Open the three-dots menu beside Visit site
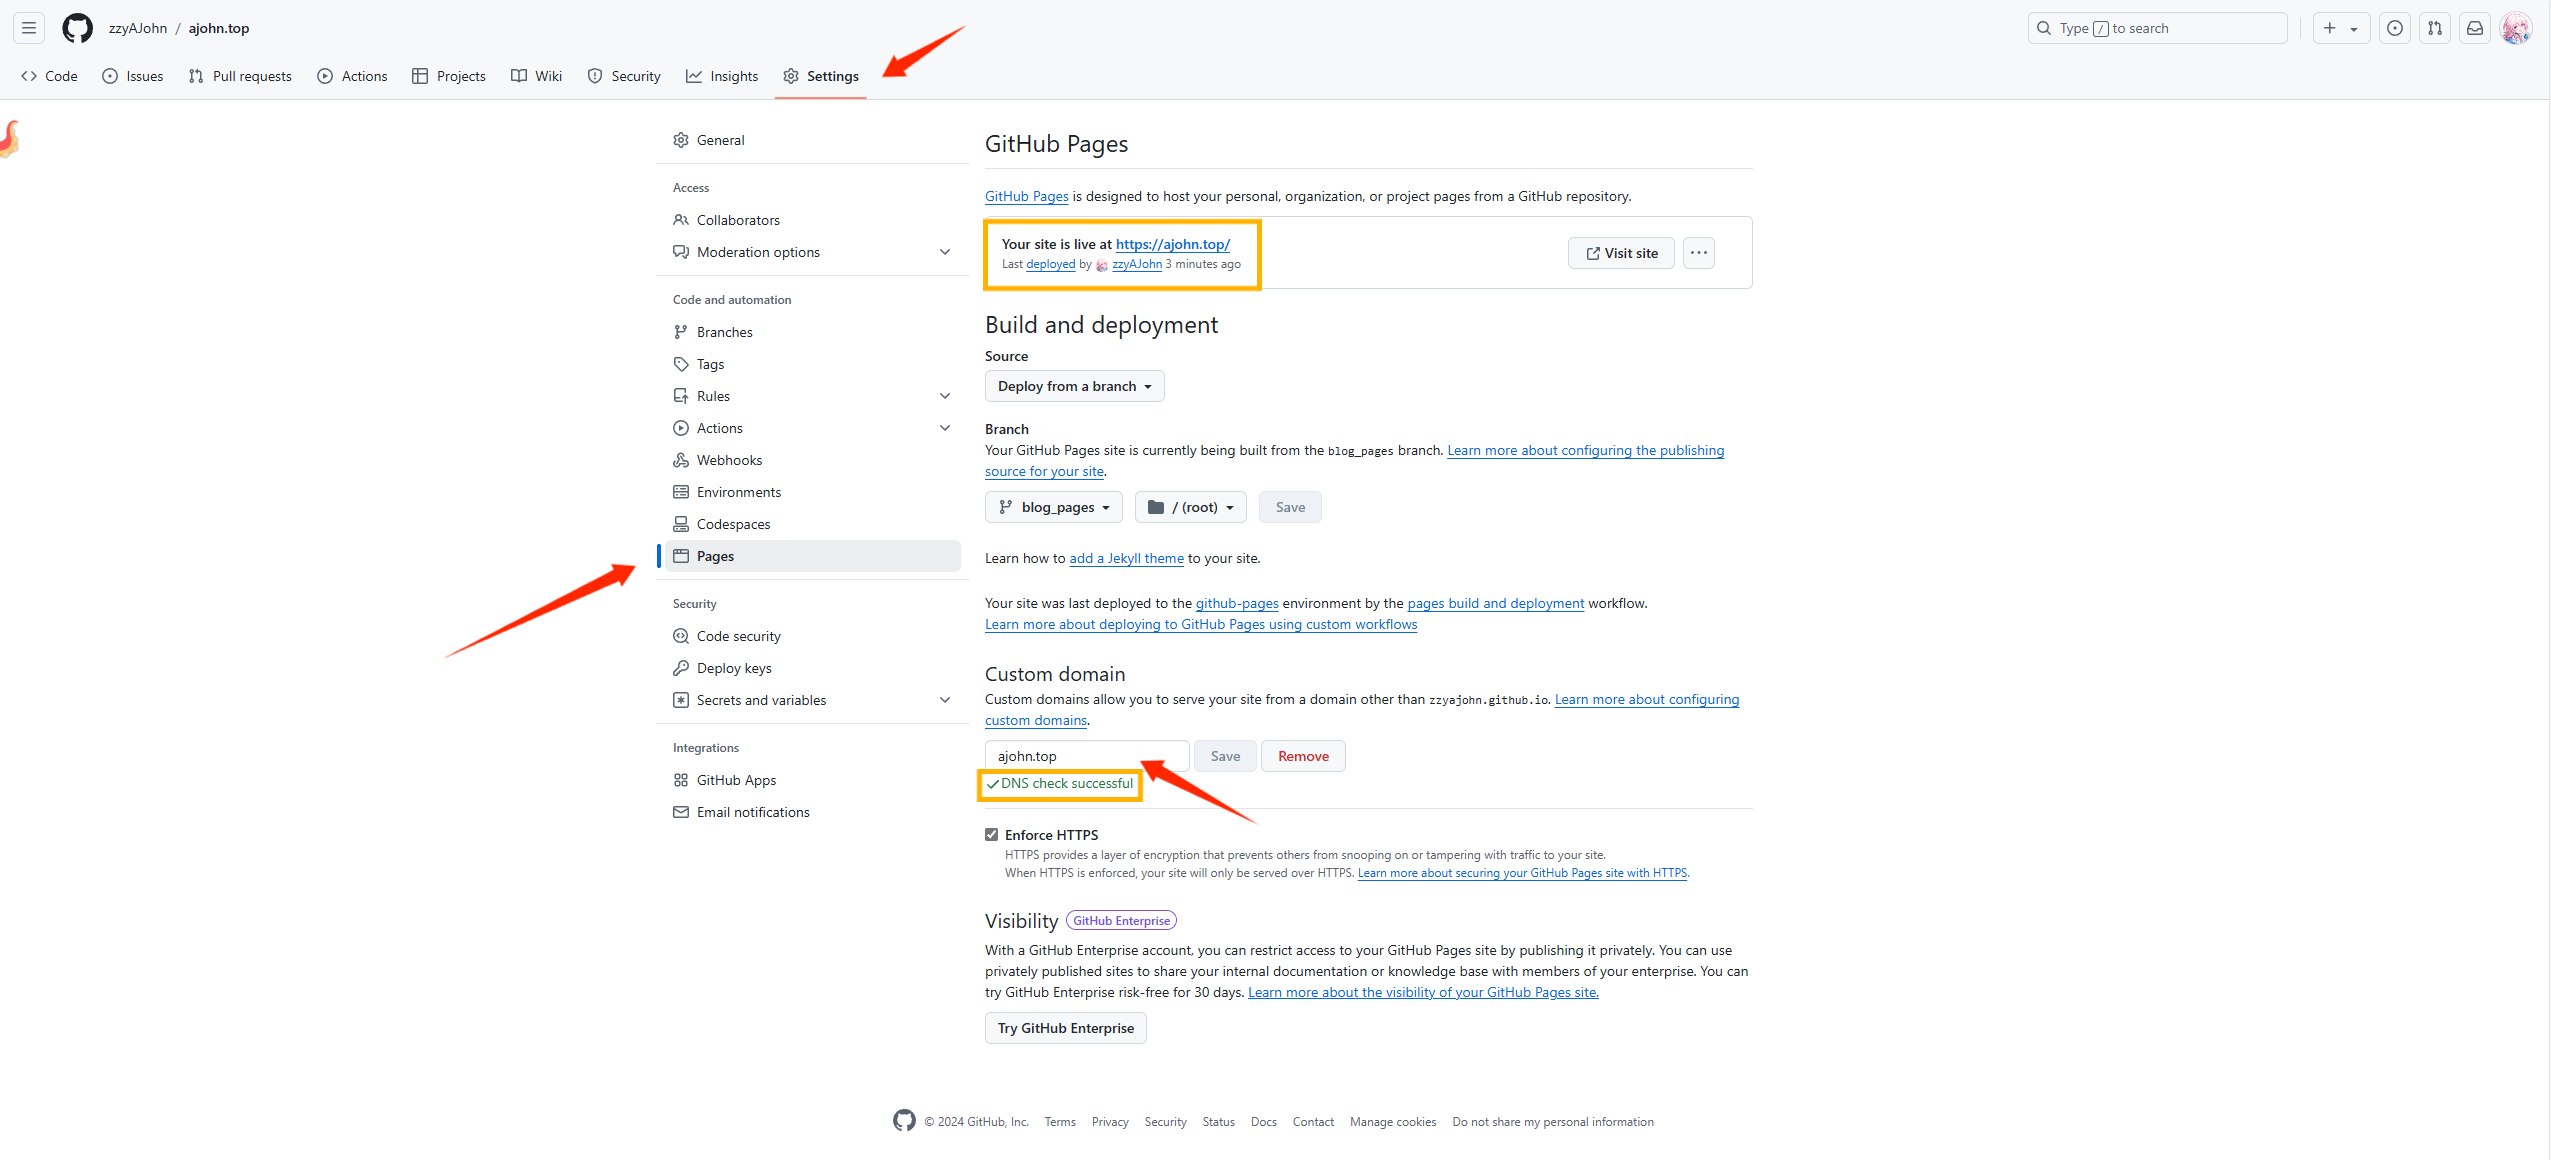2551x1160 pixels. click(1698, 253)
